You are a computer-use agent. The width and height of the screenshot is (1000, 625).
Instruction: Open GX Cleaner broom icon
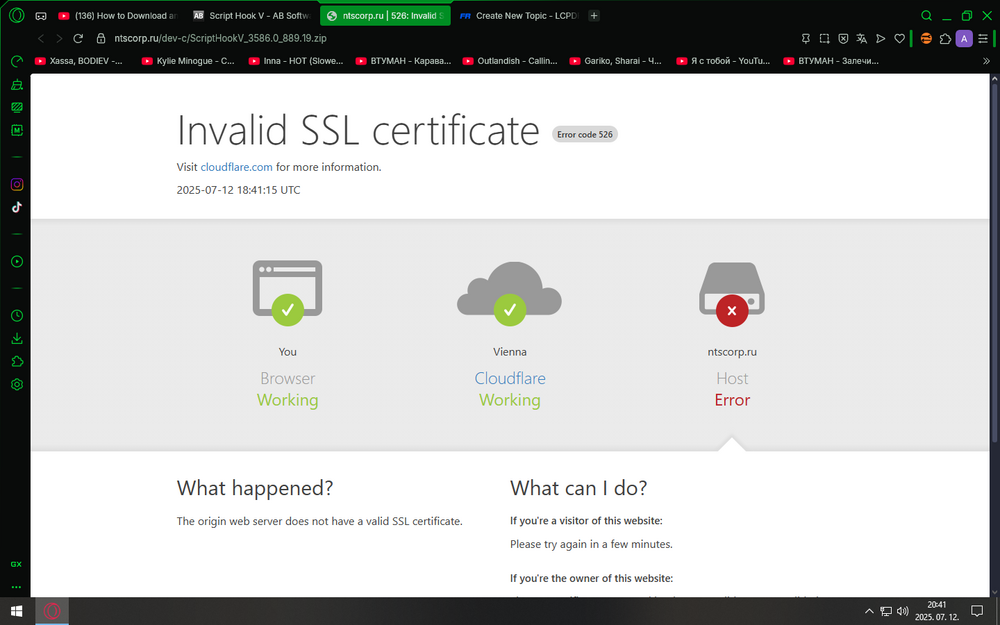point(17,84)
